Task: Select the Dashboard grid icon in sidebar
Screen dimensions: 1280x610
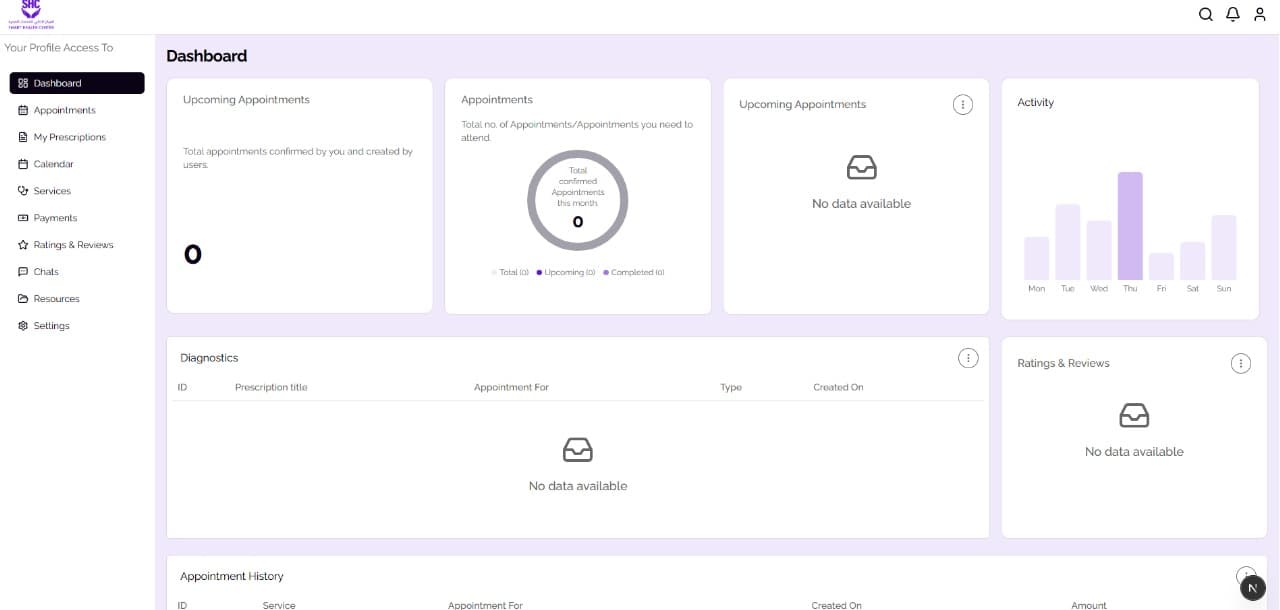Action: (22, 83)
